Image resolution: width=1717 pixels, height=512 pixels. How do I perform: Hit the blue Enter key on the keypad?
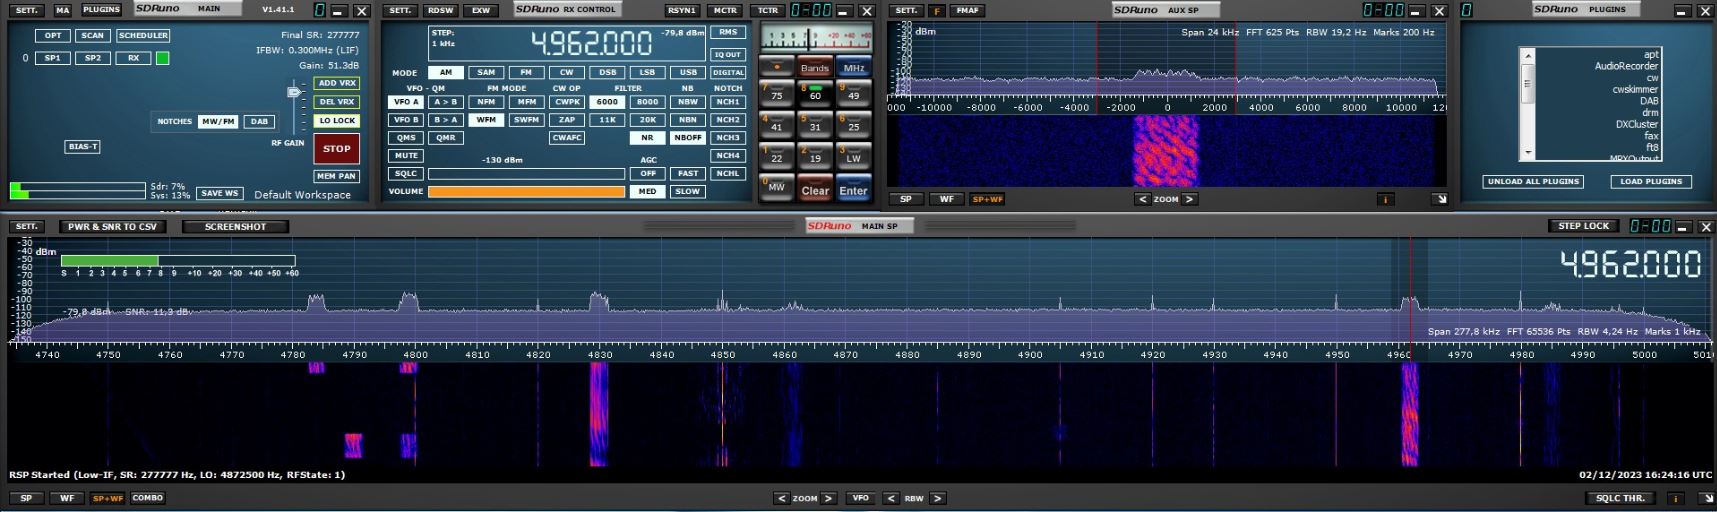tap(853, 189)
